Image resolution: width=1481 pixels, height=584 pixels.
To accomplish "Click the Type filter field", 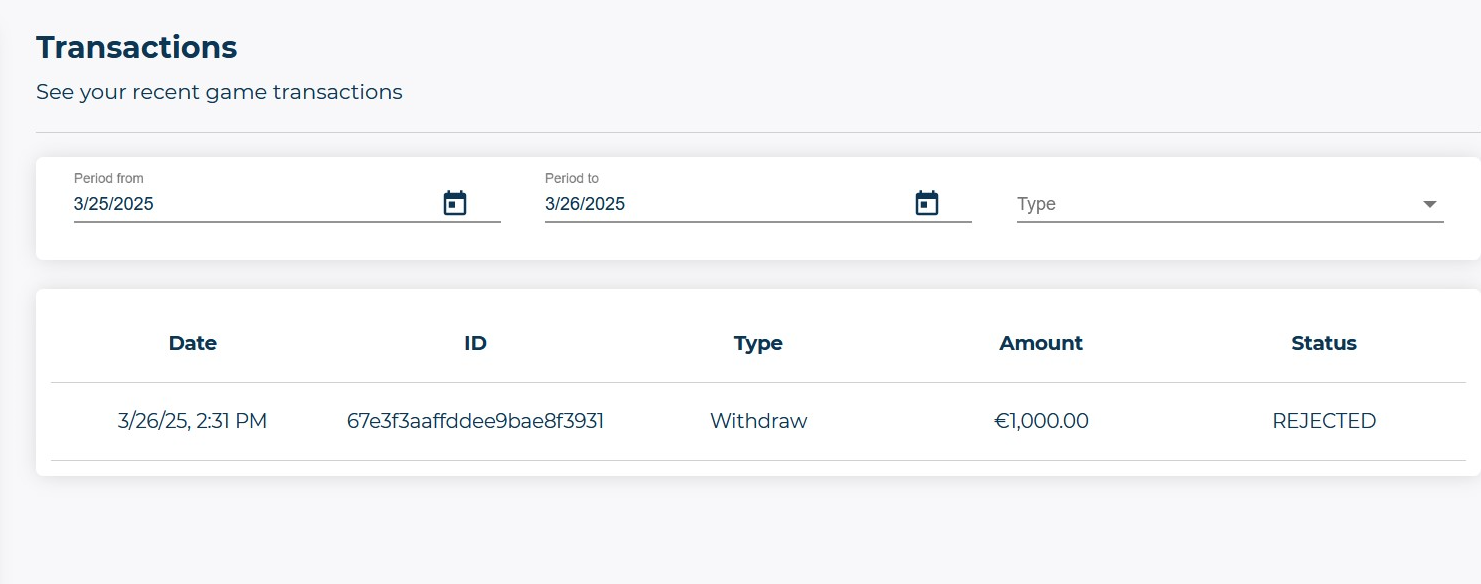I will click(x=1210, y=204).
